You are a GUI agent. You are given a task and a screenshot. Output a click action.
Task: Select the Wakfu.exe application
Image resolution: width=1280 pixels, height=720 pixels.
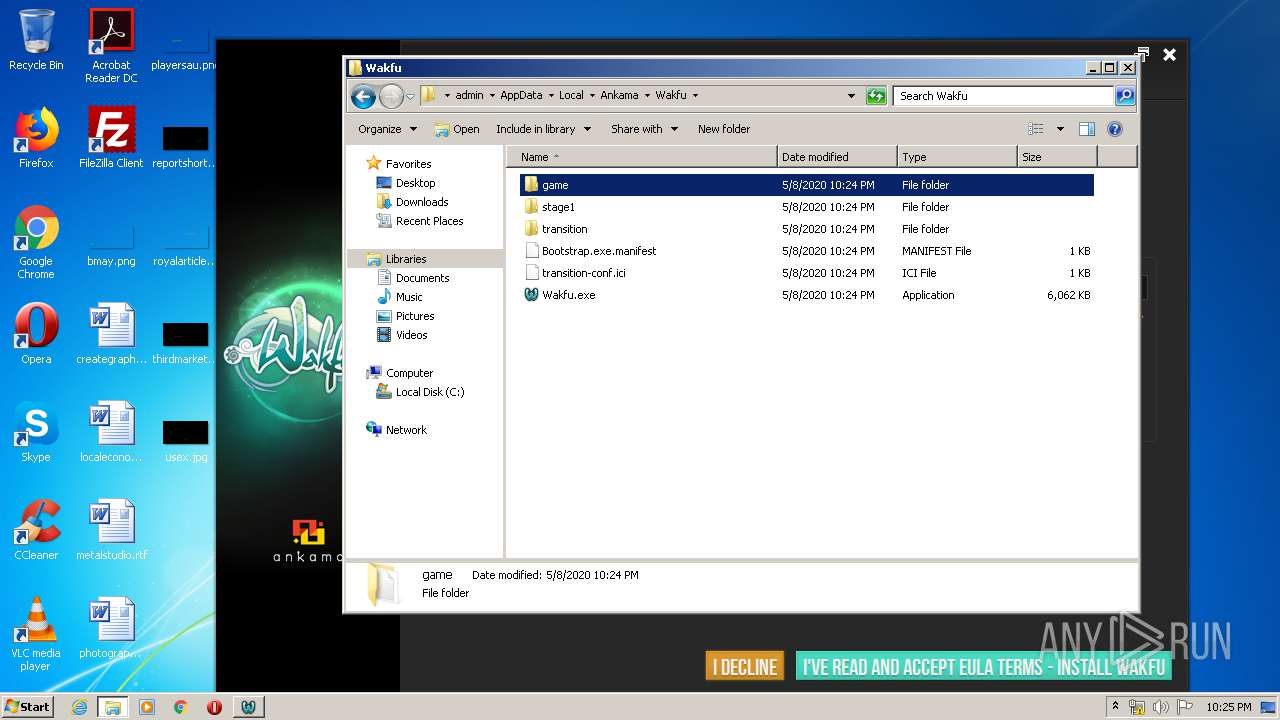pyautogui.click(x=806, y=295)
